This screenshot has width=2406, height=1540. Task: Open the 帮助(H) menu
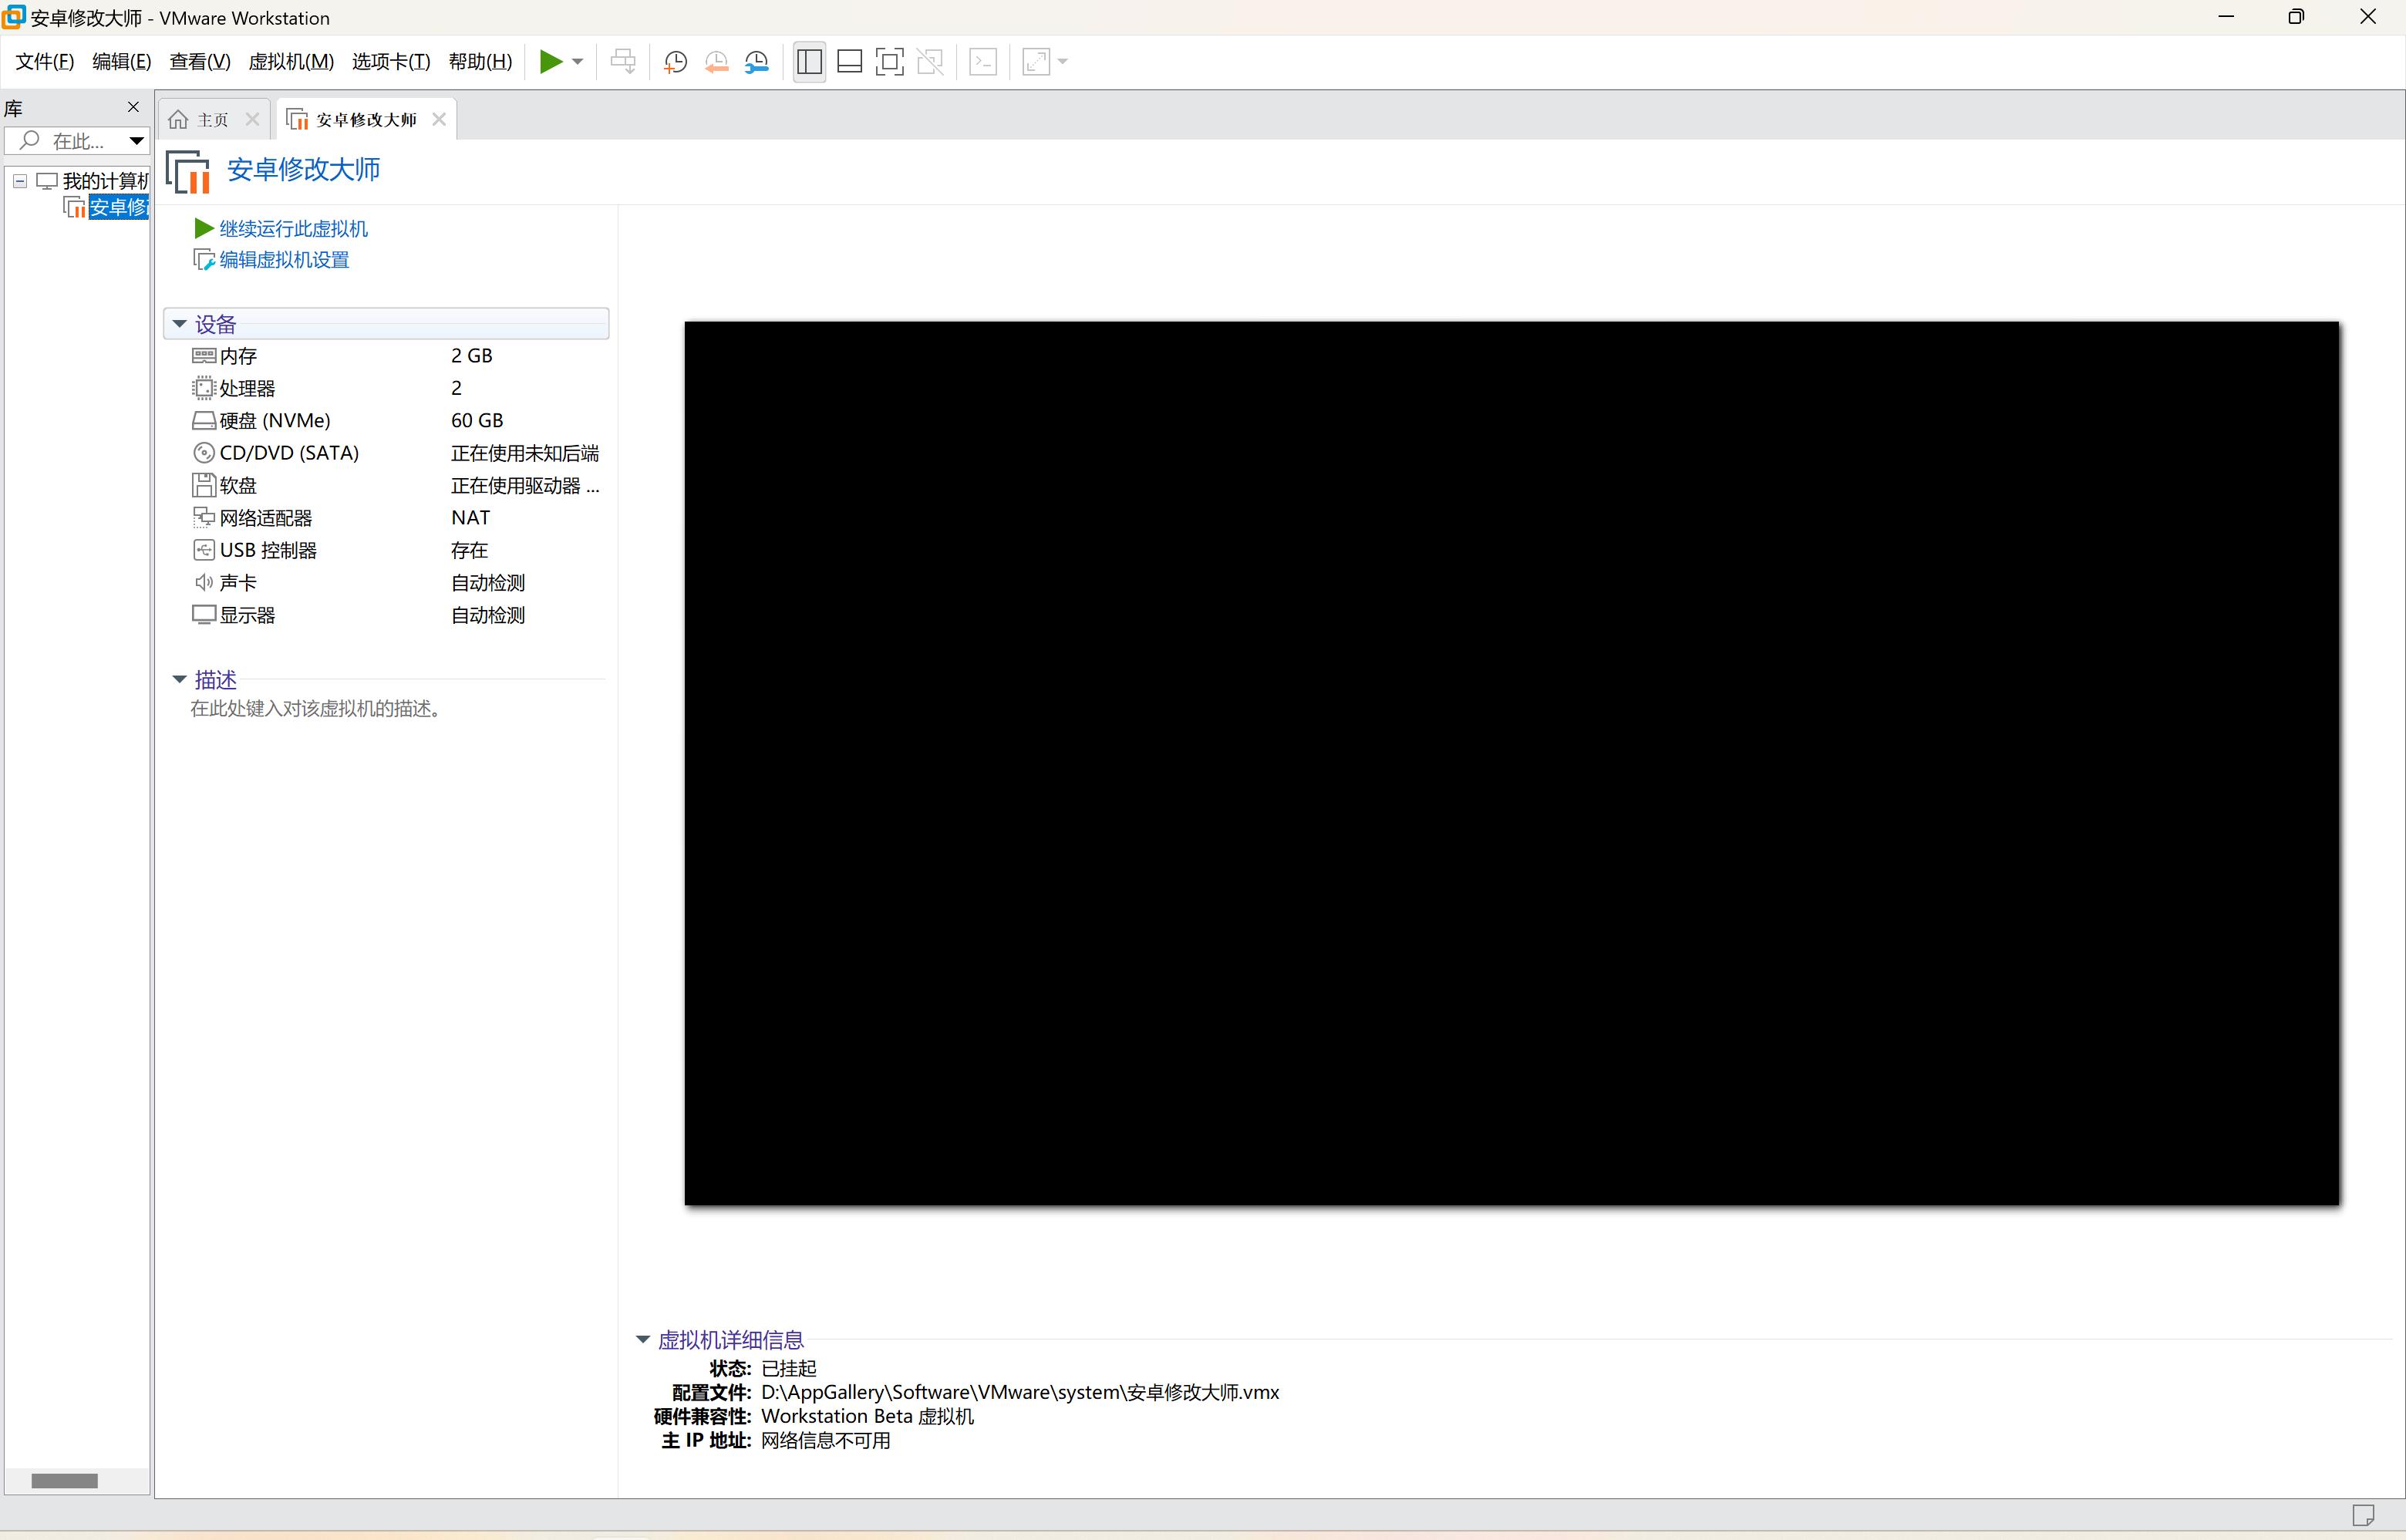pos(480,62)
